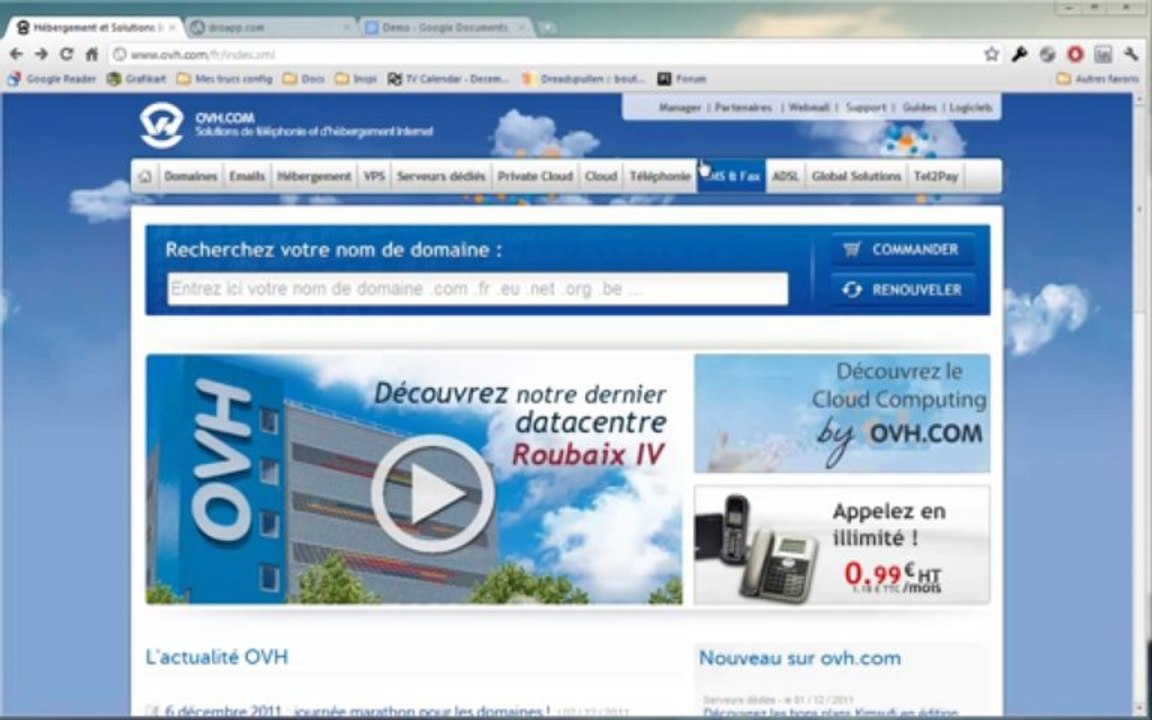Click the Nouveau sur ovh.com heading

pyautogui.click(x=799, y=658)
